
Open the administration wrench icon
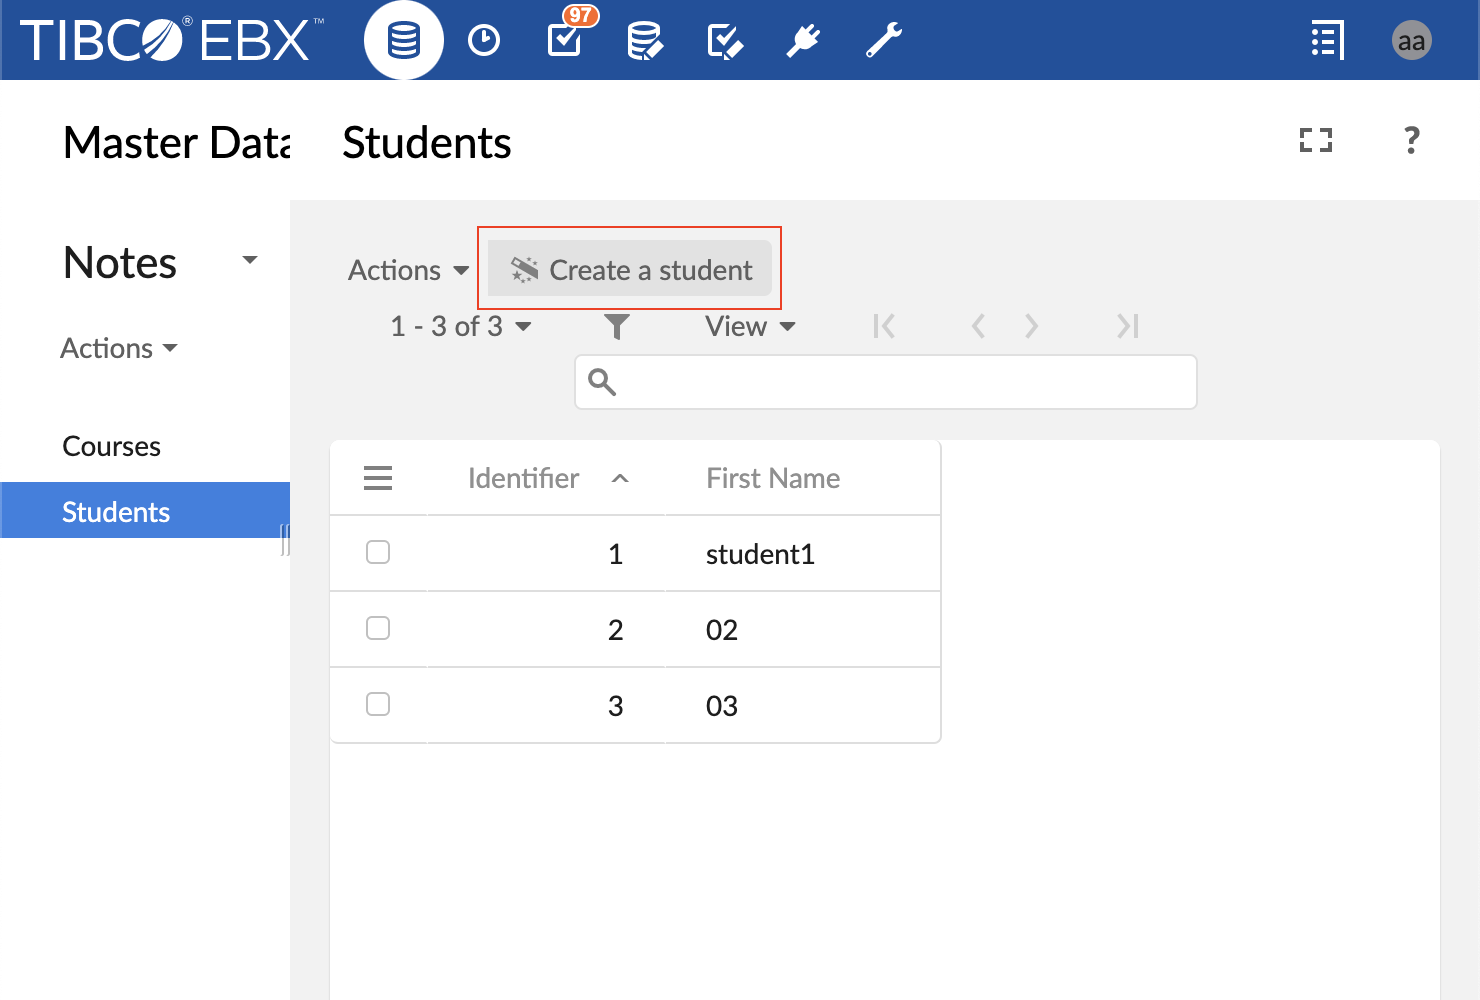(884, 41)
